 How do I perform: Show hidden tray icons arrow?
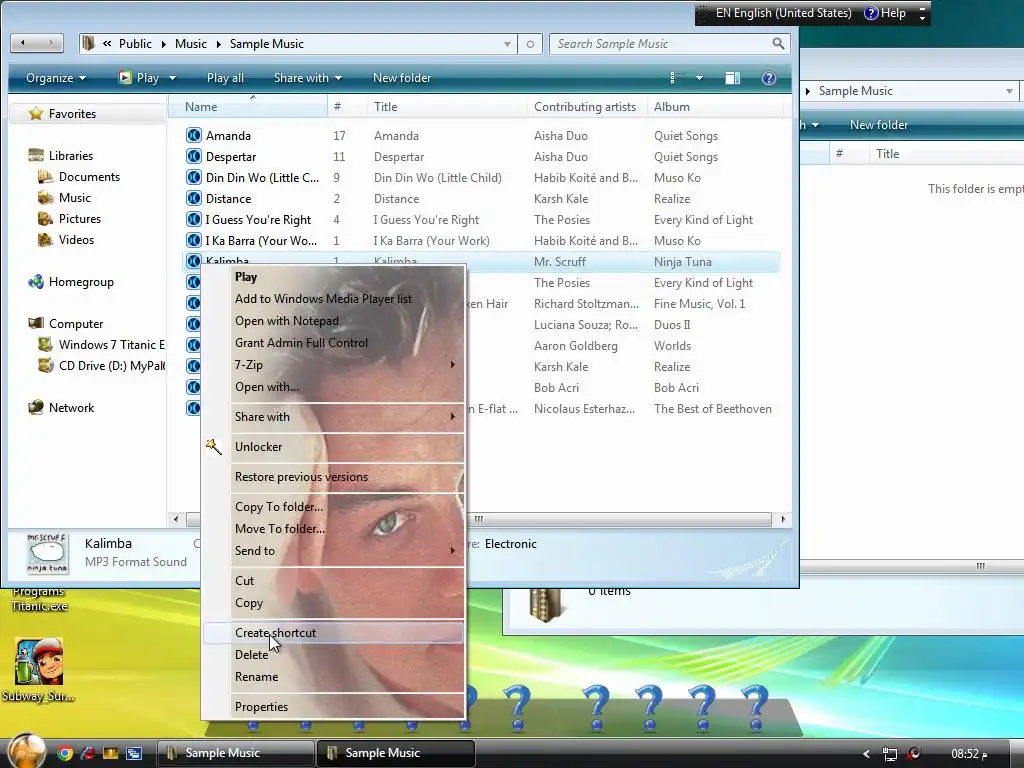click(x=867, y=754)
